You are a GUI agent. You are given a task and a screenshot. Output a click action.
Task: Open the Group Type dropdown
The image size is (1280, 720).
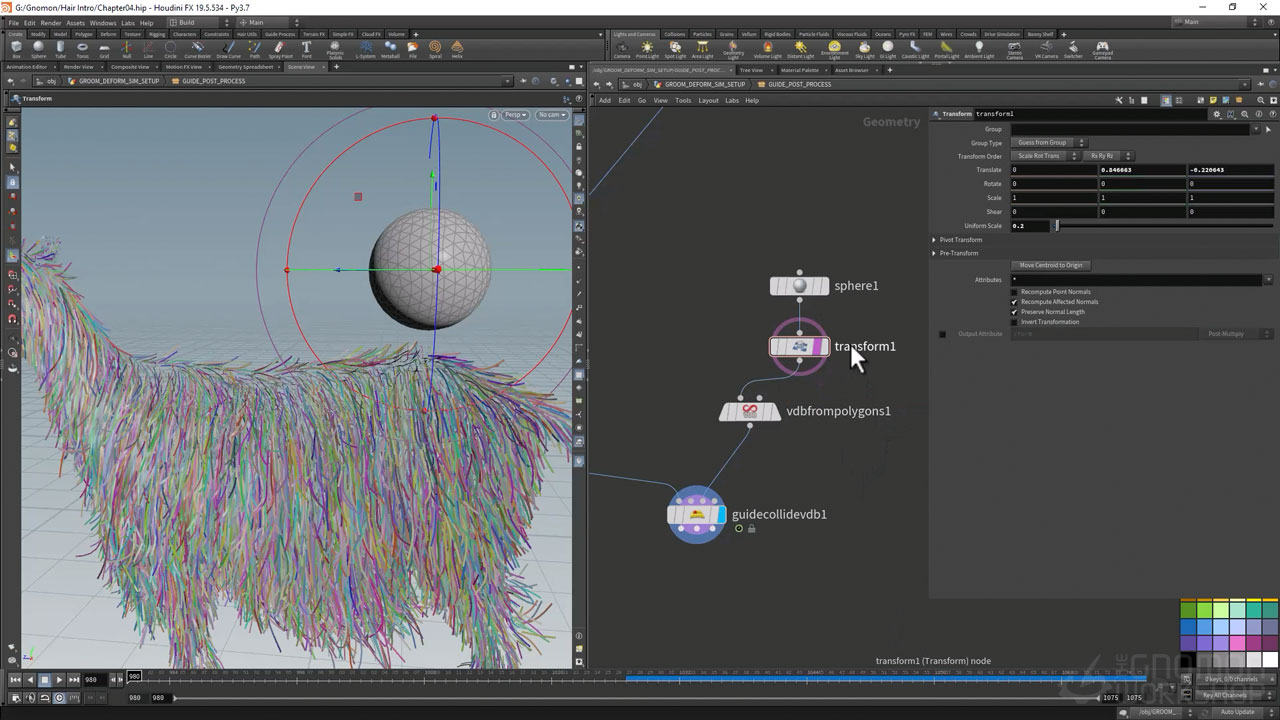click(x=1047, y=143)
